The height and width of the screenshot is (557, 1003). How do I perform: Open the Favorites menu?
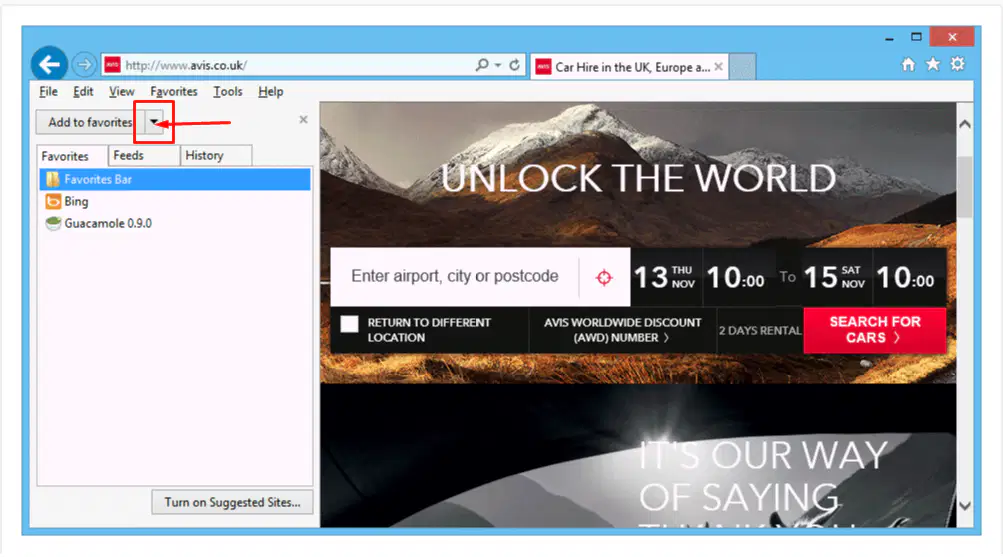[173, 91]
